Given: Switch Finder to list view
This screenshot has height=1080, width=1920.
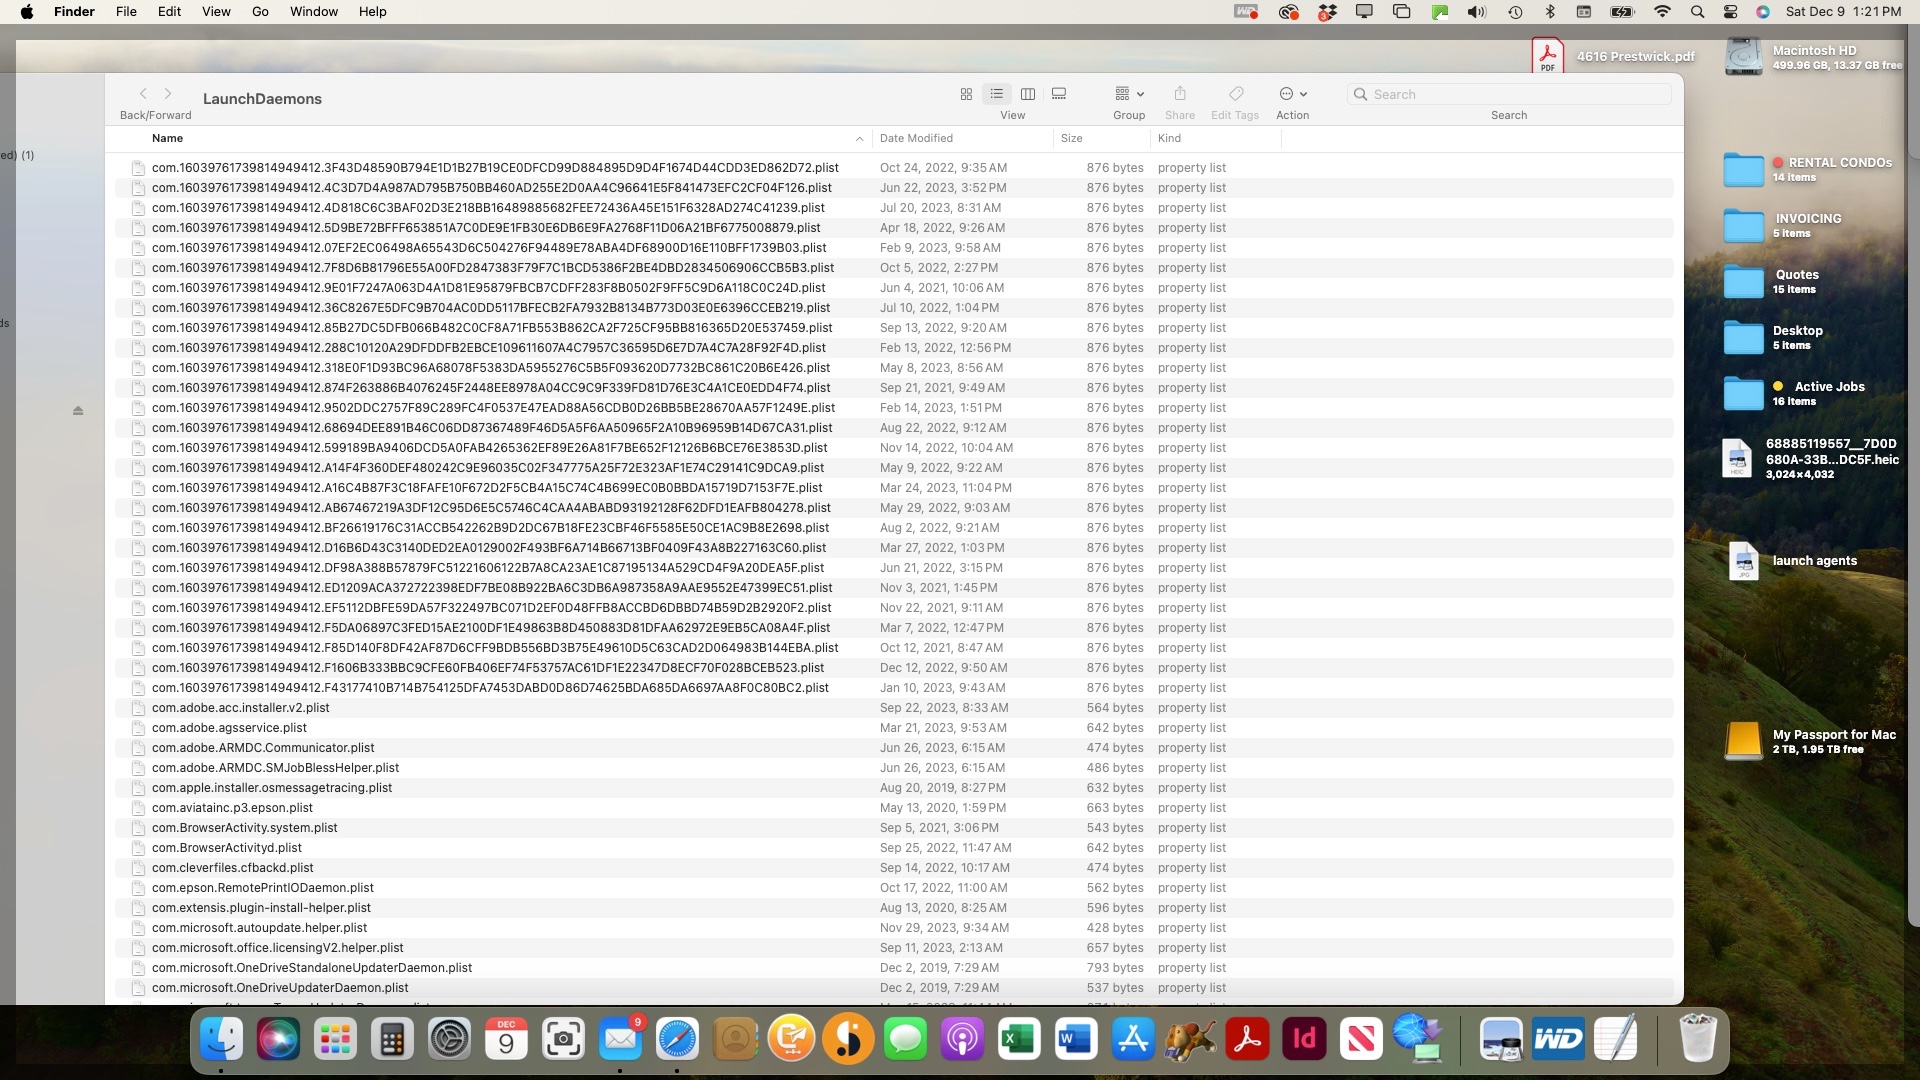Looking at the screenshot, I should click(997, 94).
